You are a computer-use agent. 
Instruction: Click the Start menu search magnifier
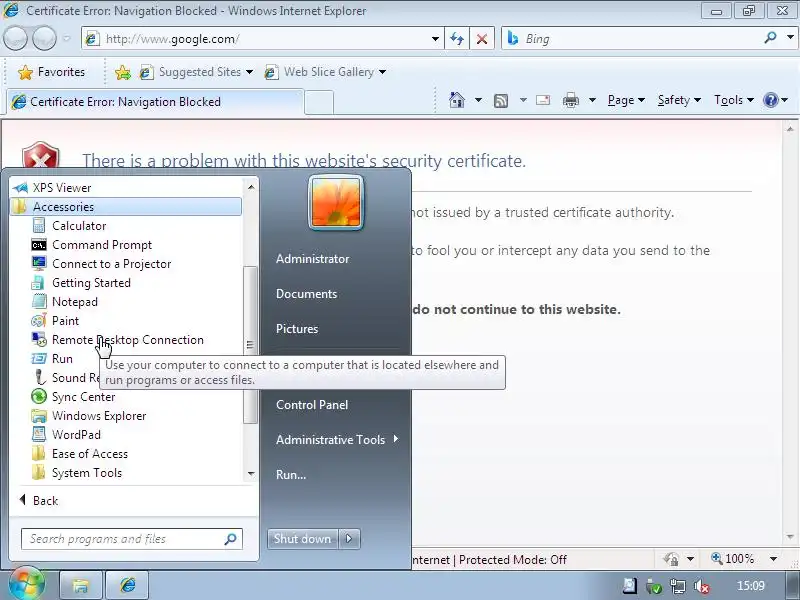click(x=230, y=539)
